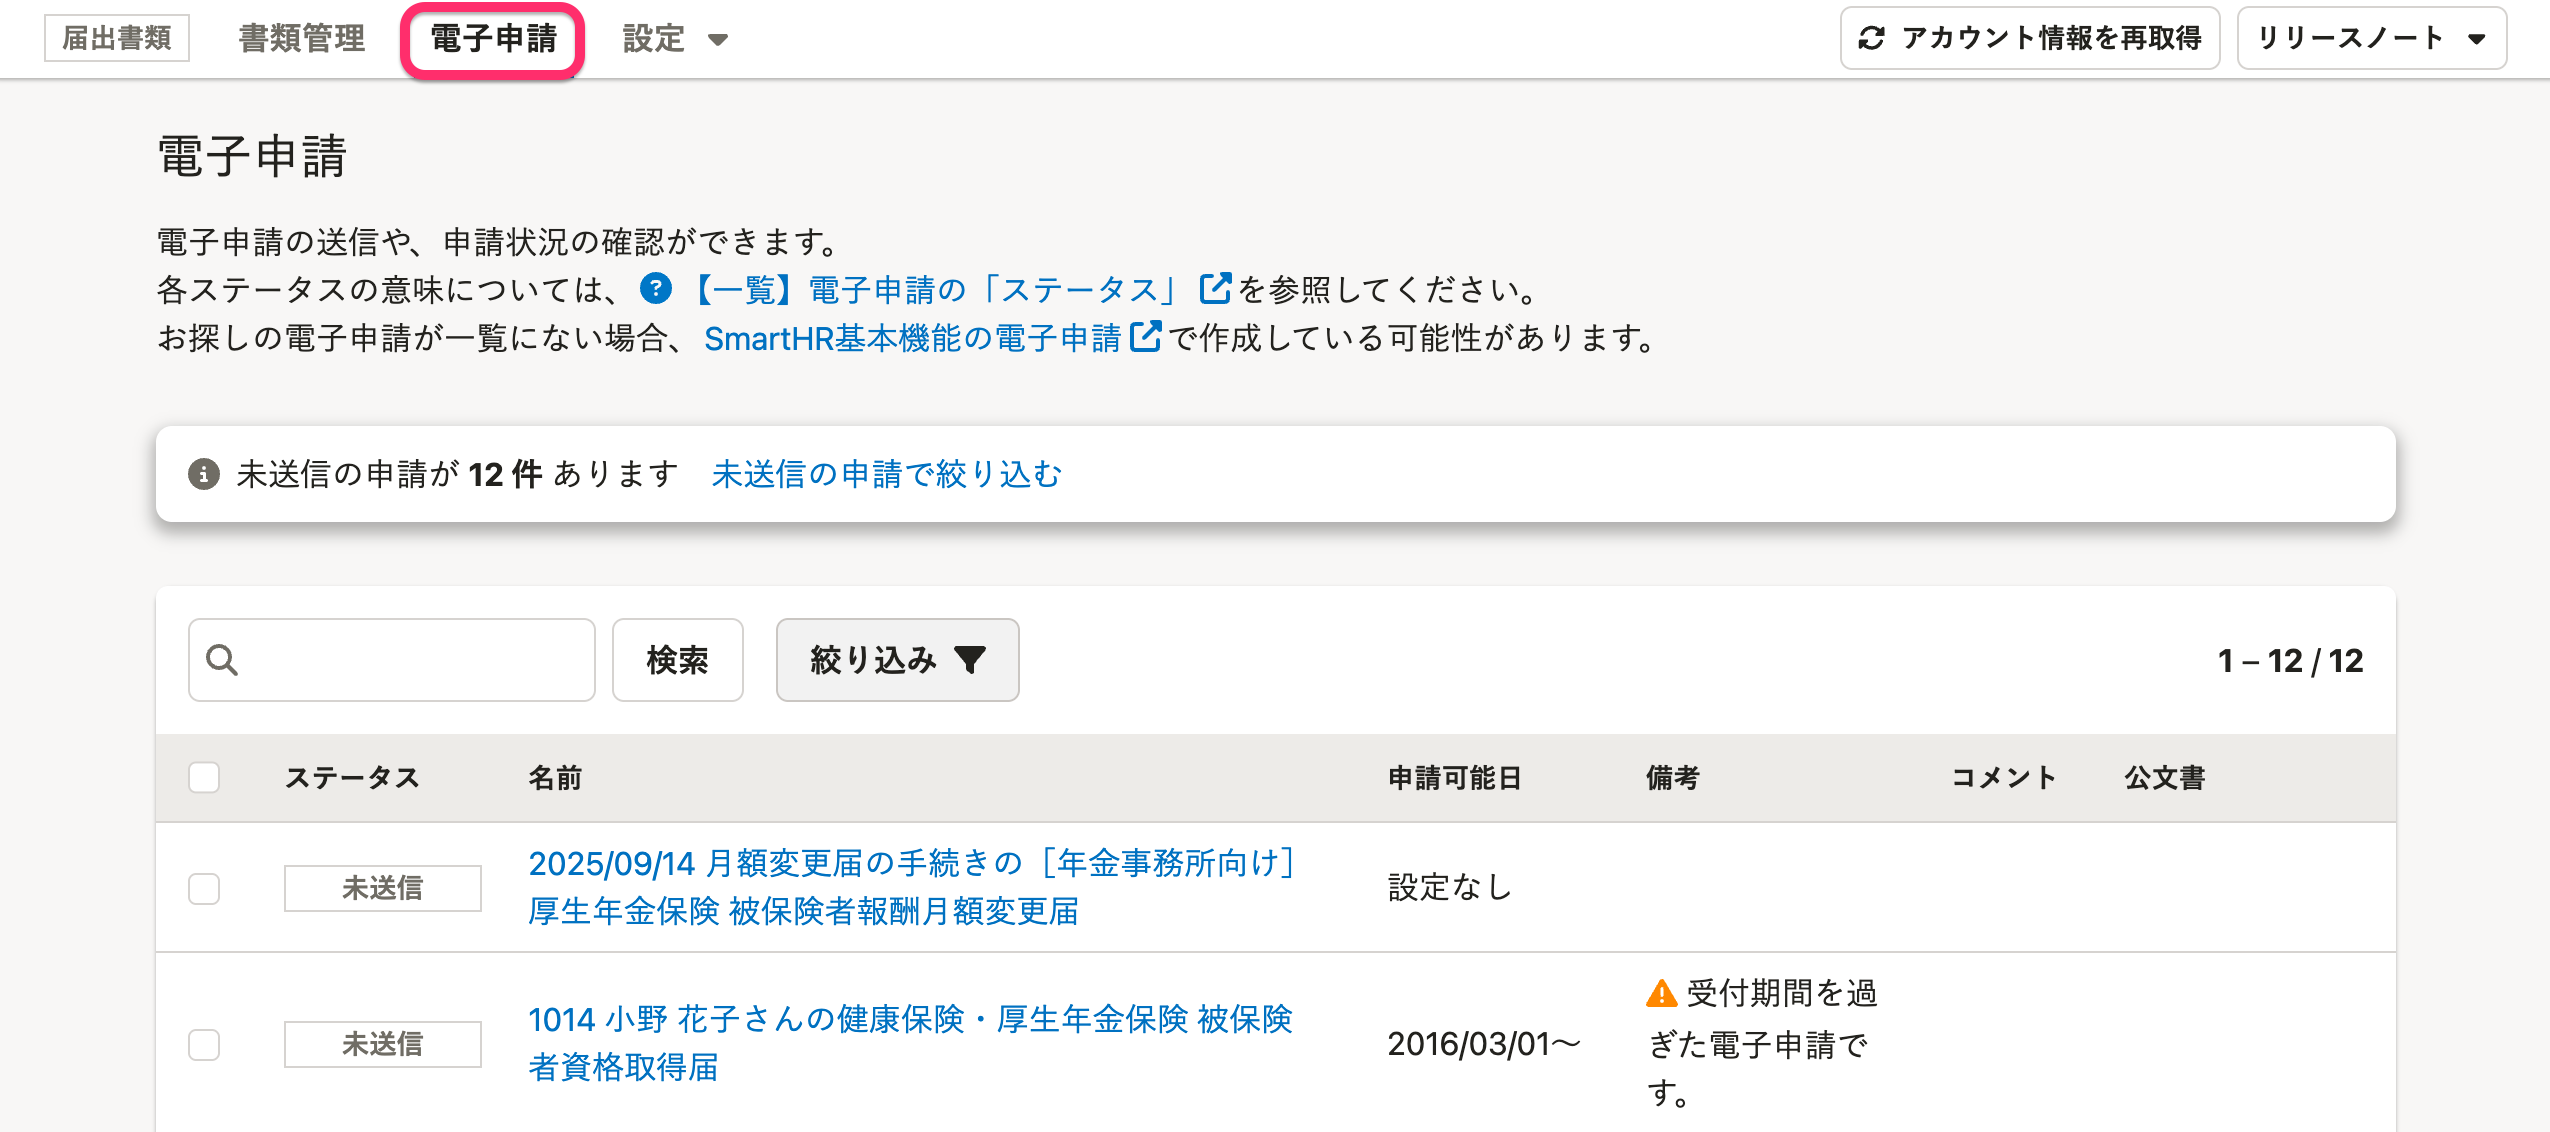Switch to the 書類管理 tab
The image size is (2550, 1132).
pos(302,39)
